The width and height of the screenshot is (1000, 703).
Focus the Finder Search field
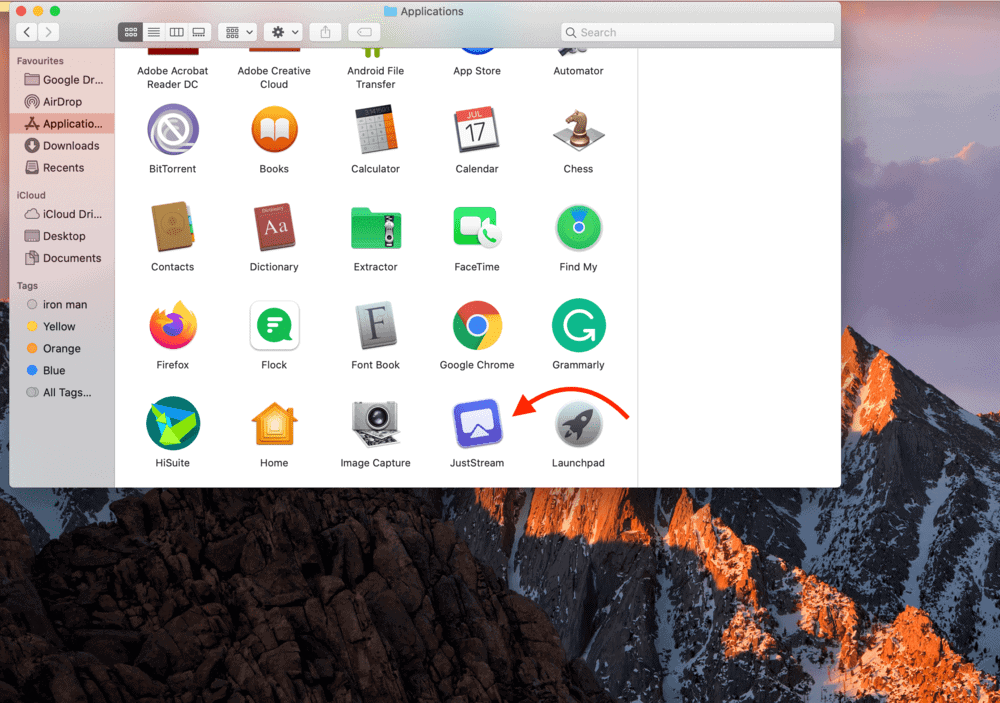pos(698,32)
